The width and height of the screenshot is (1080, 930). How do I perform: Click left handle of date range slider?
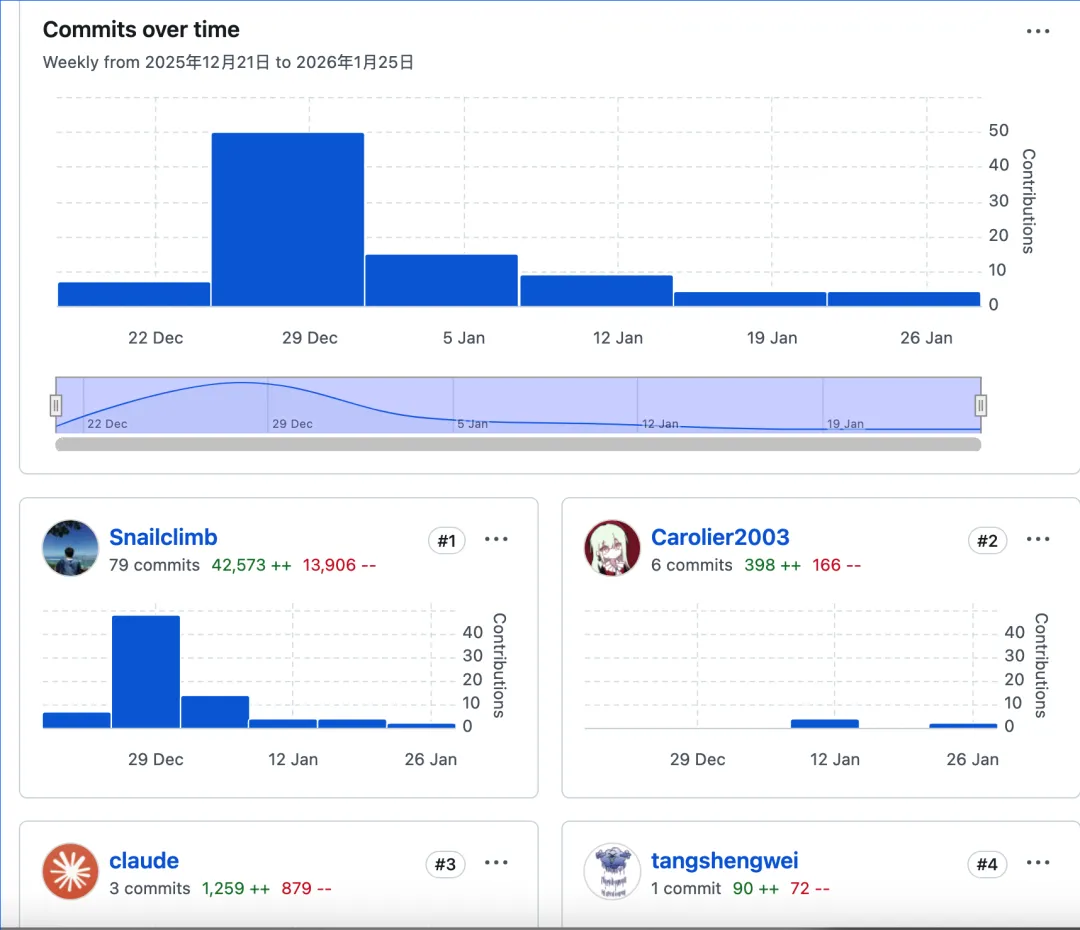[56, 405]
